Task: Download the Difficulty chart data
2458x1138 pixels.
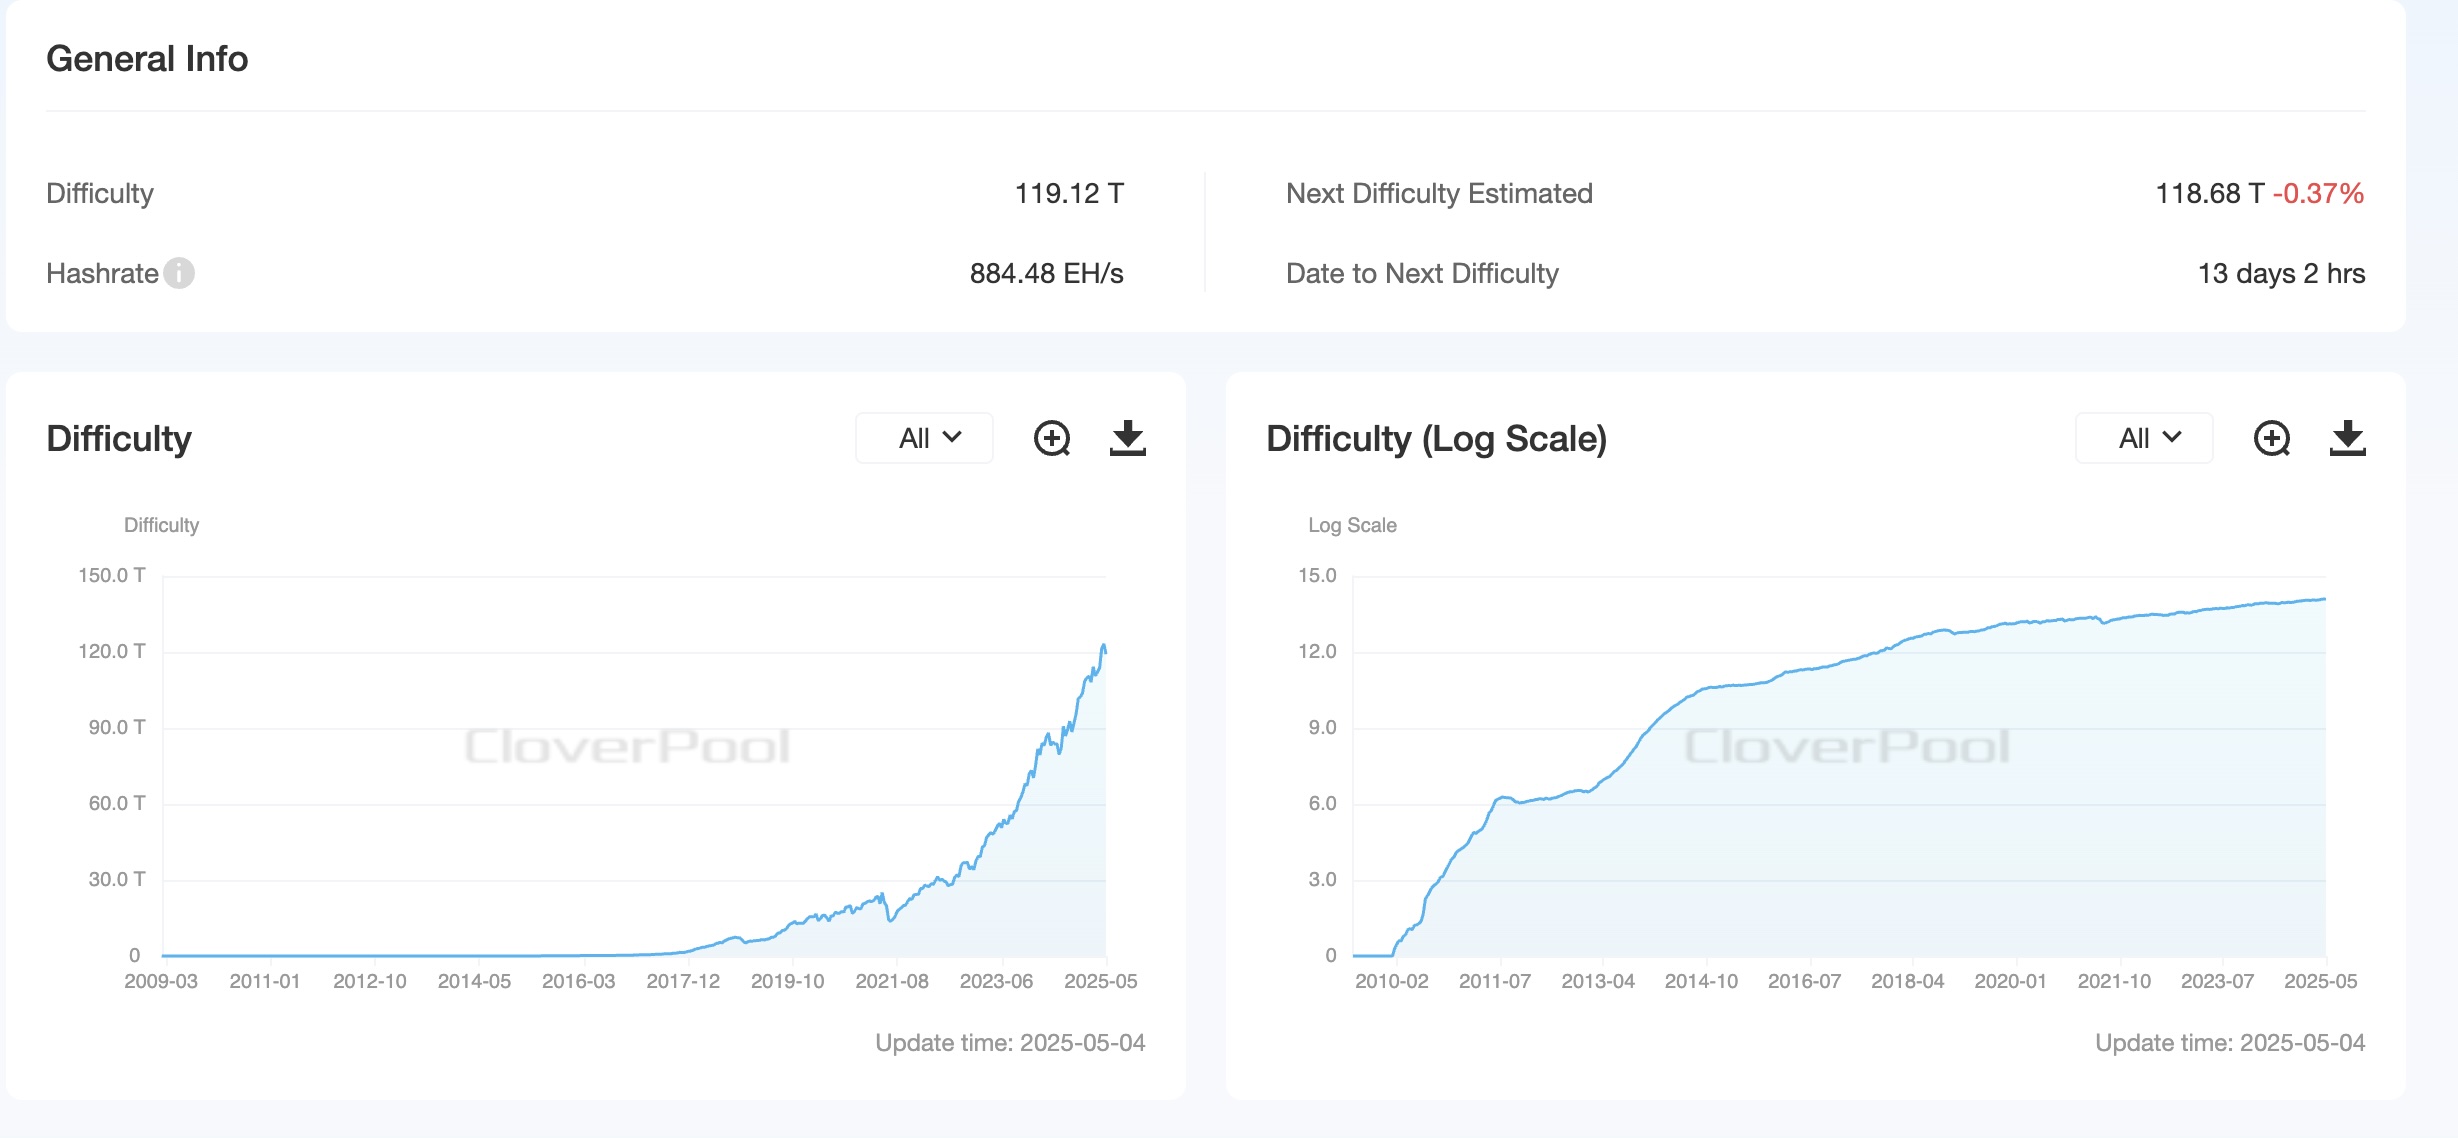Action: (1127, 438)
